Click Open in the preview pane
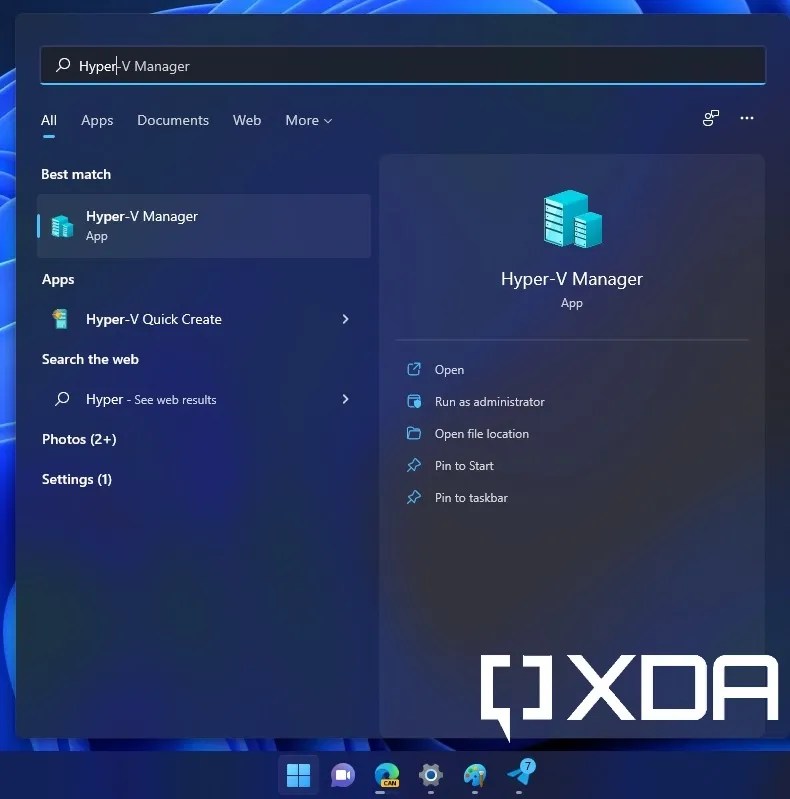The width and height of the screenshot is (790, 799). click(449, 370)
